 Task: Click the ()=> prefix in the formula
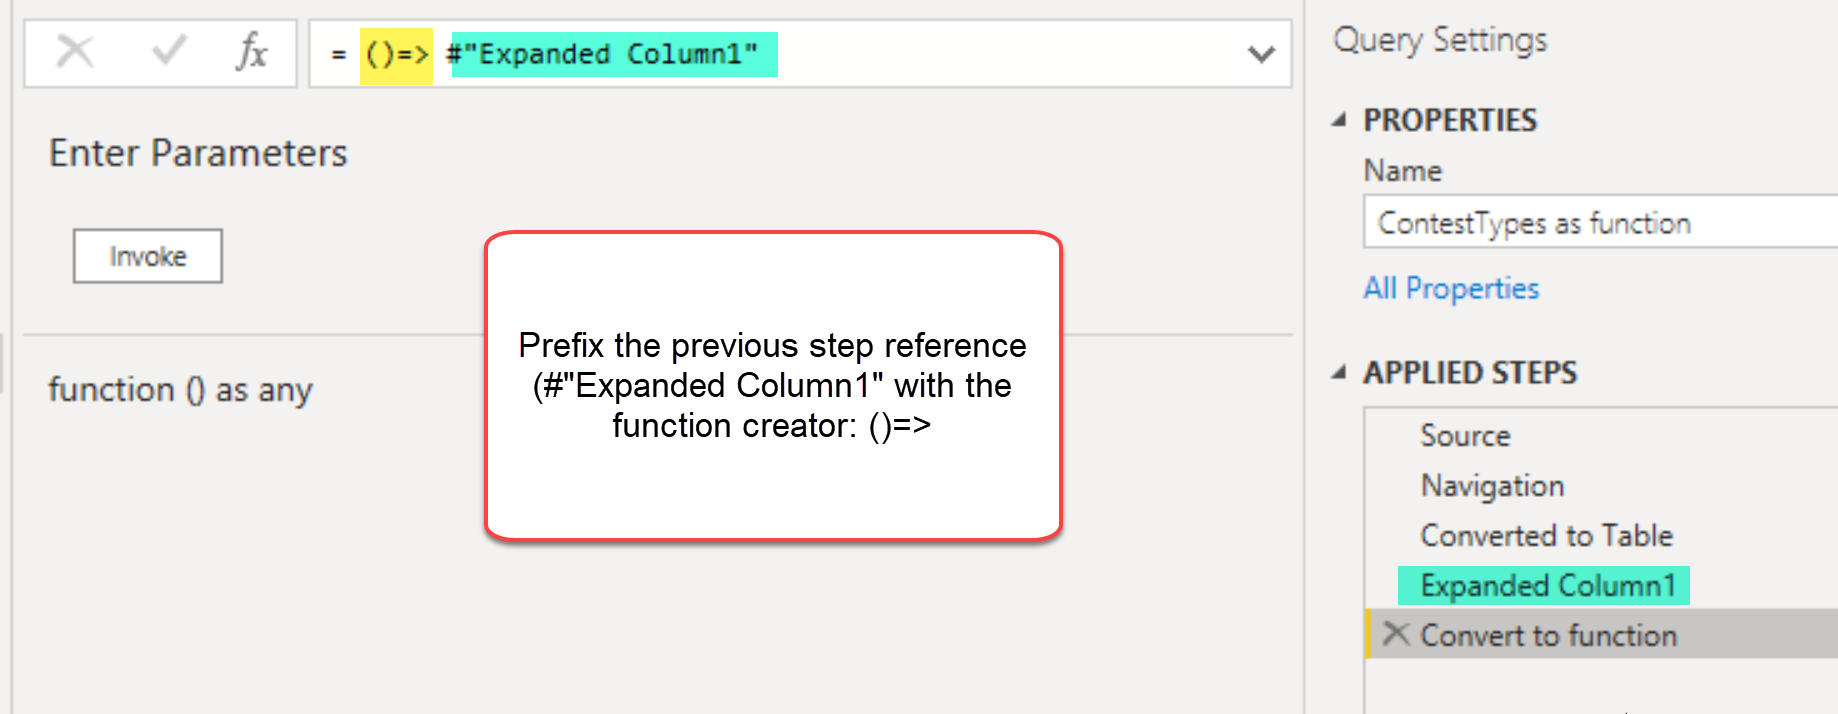tap(397, 55)
